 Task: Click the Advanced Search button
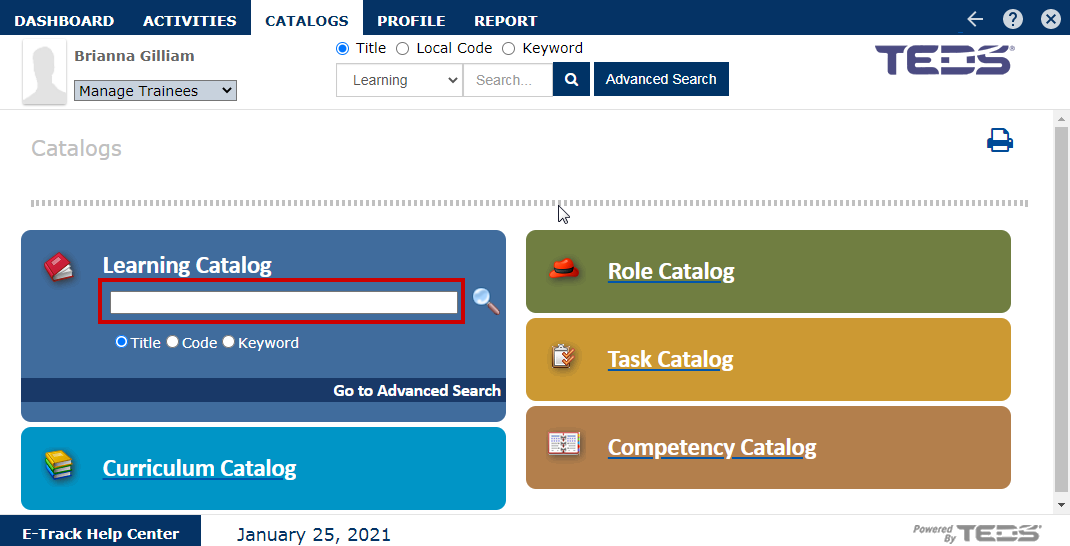[x=661, y=79]
